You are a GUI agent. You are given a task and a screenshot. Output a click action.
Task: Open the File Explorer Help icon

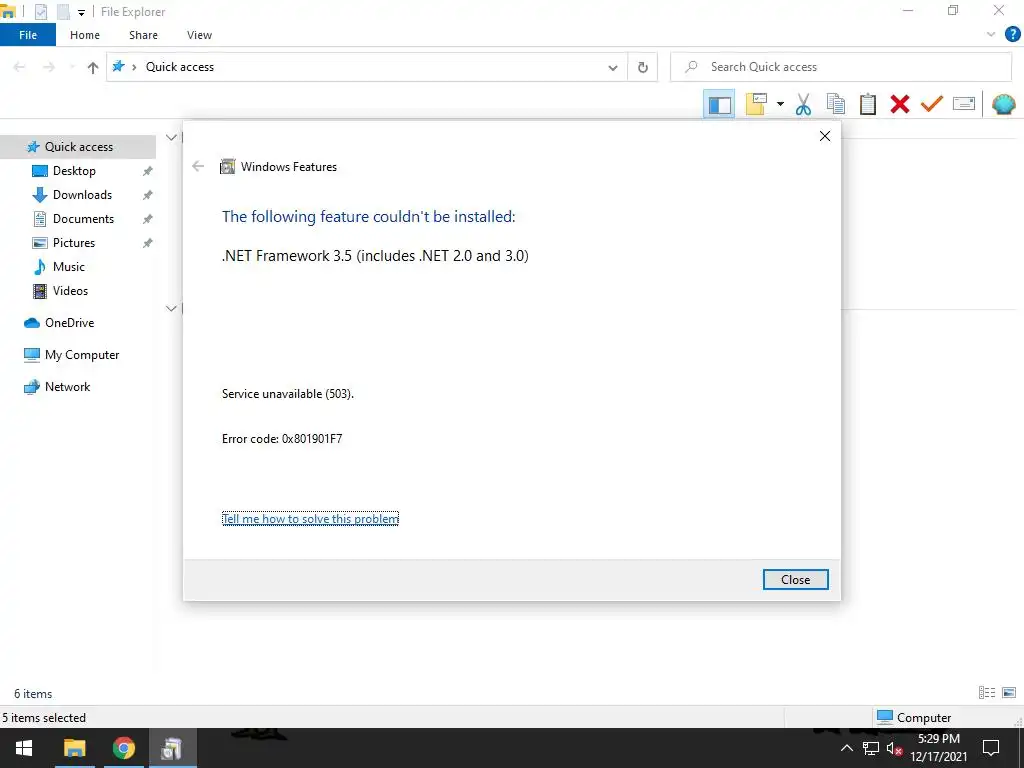1013,35
